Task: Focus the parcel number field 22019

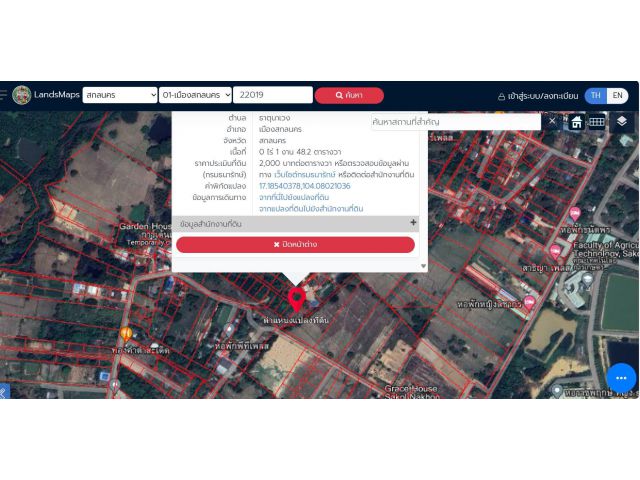Action: [273, 95]
